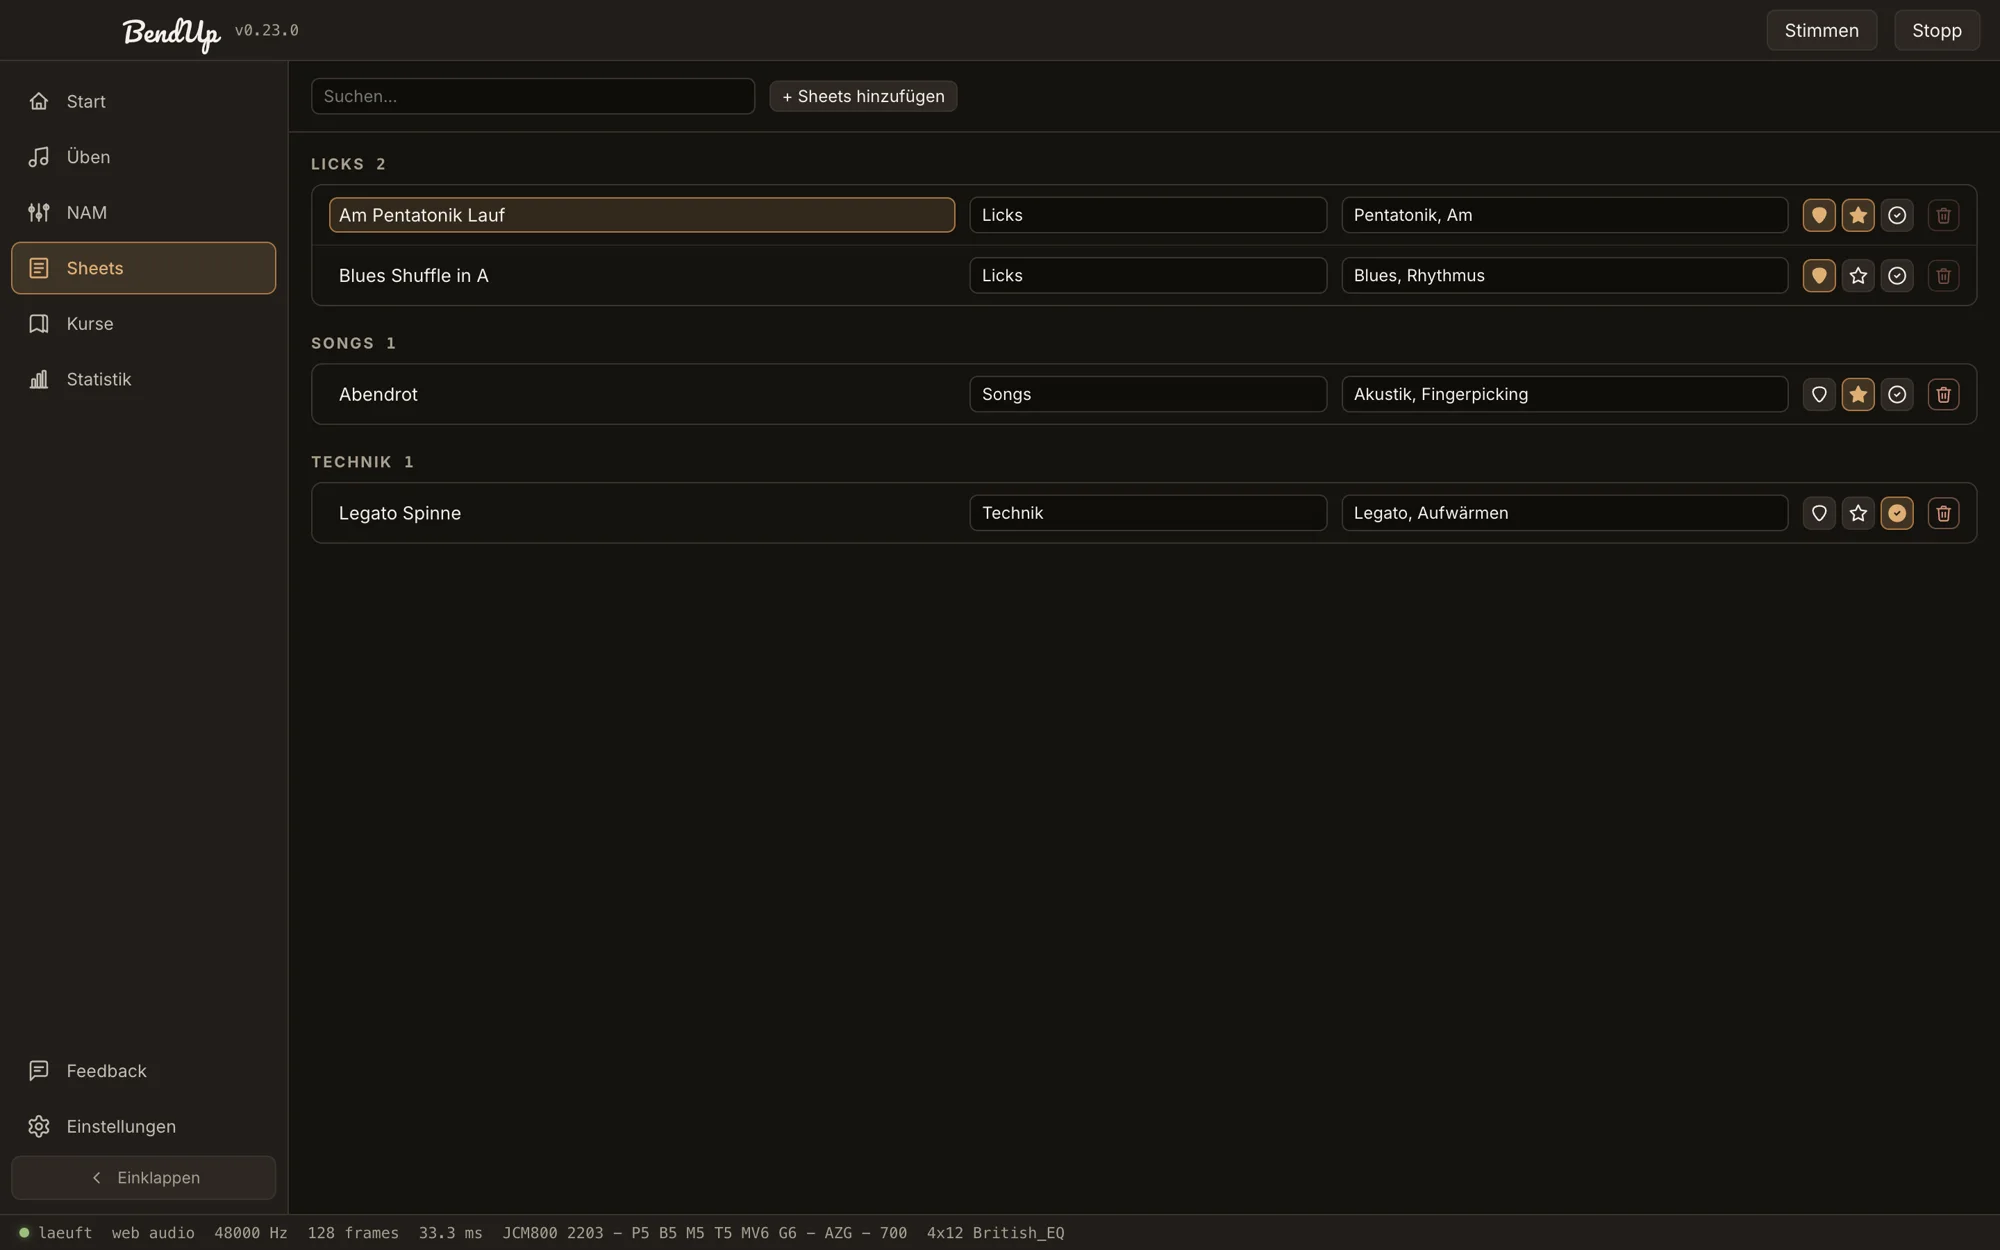Click + Sheets hinzufügen button
Screen dimensions: 2000x1250
click(x=863, y=96)
